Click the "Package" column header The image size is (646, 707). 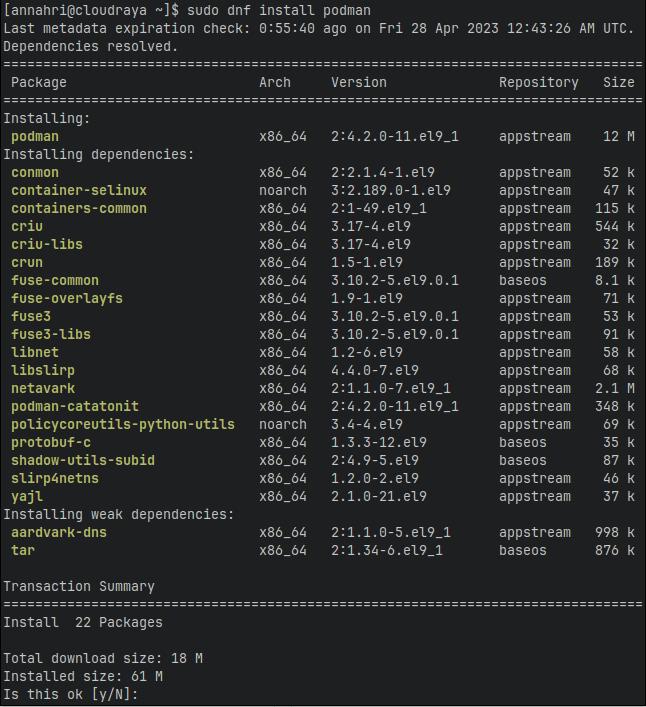click(x=39, y=82)
